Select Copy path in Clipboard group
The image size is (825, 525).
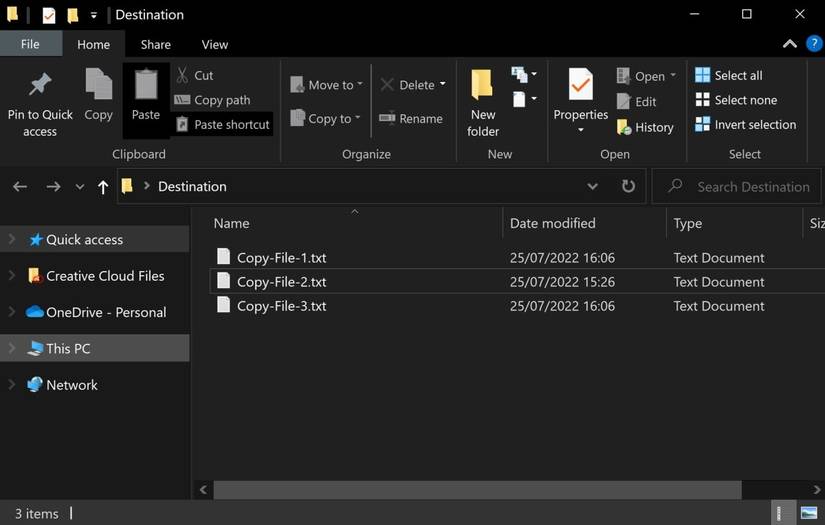pos(213,100)
